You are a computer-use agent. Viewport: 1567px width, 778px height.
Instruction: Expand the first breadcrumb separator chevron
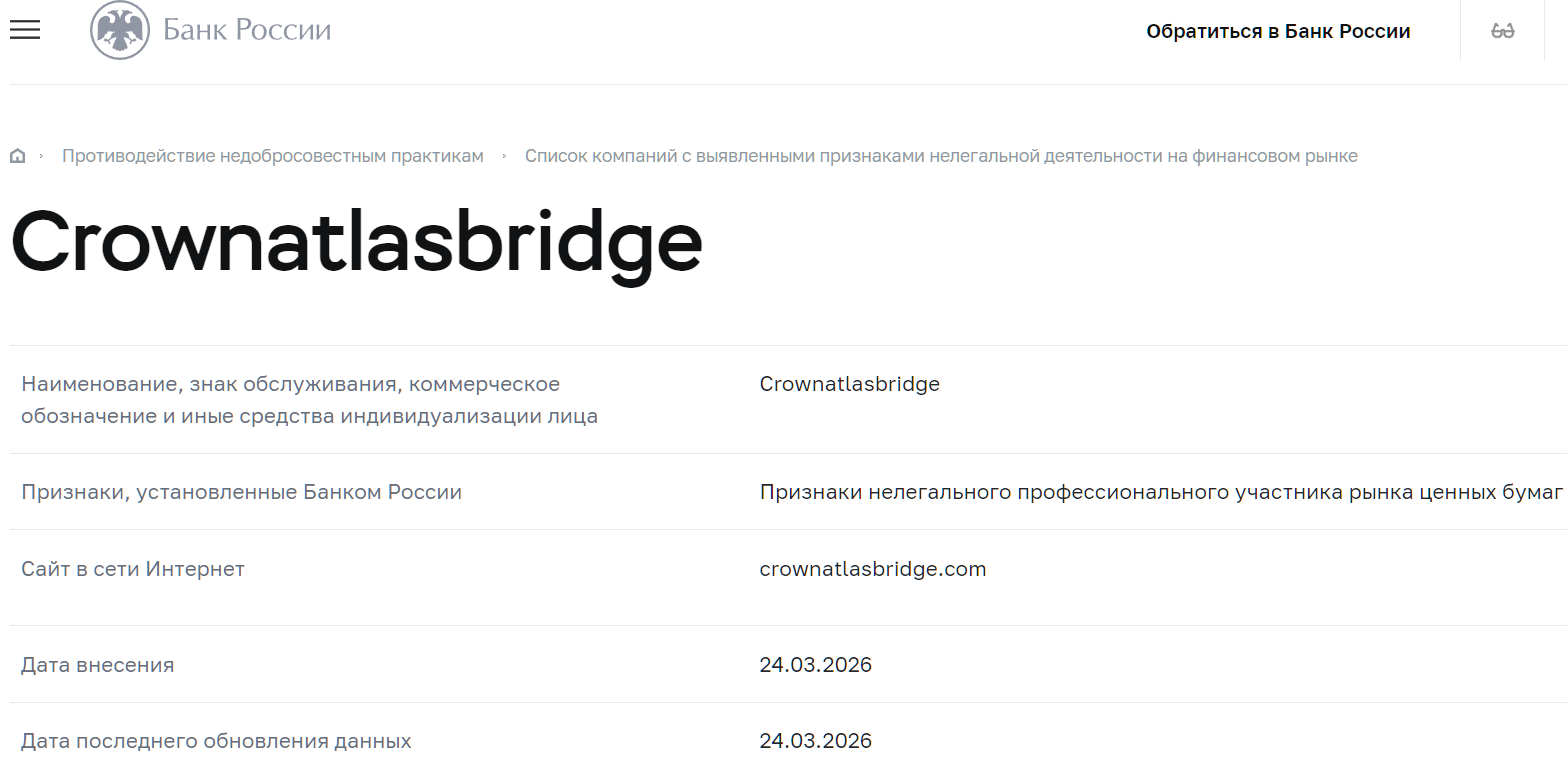[x=42, y=156]
